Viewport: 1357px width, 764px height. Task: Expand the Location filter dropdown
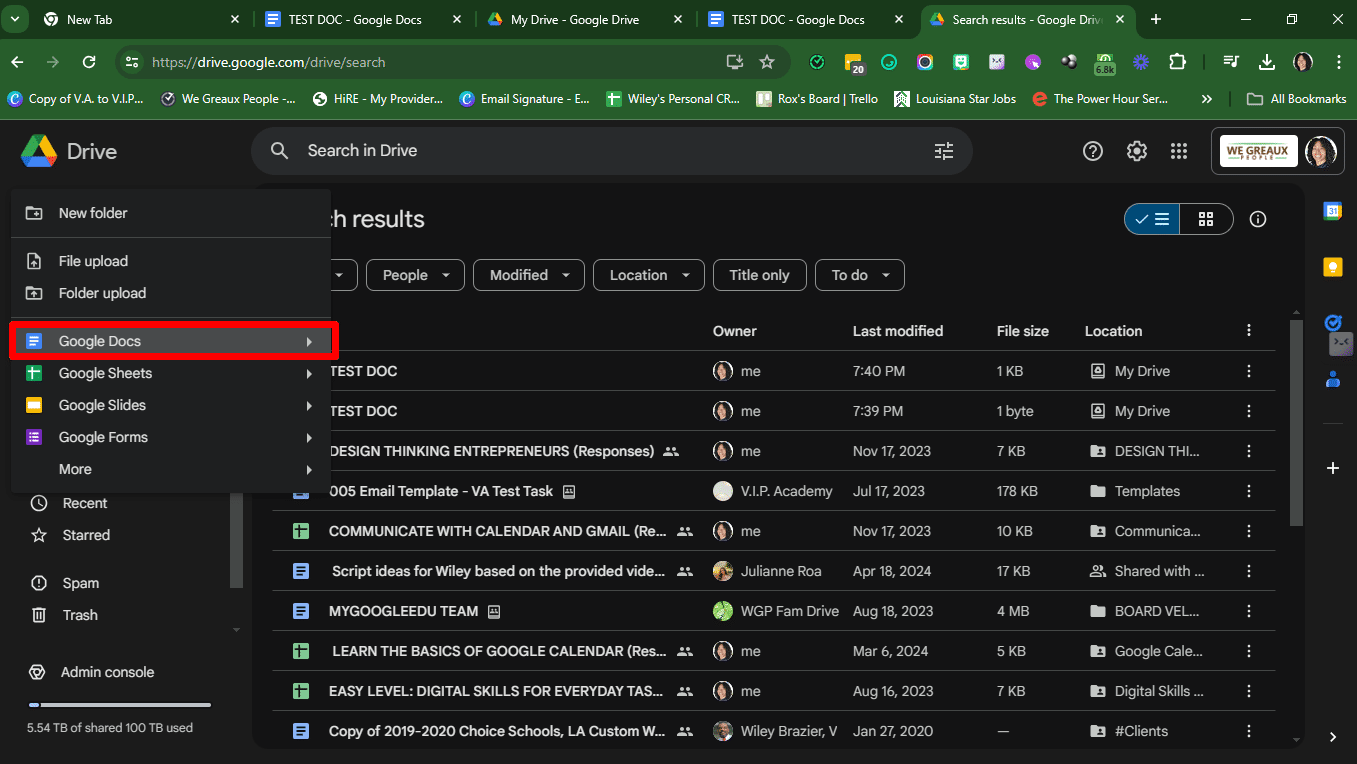pos(648,275)
